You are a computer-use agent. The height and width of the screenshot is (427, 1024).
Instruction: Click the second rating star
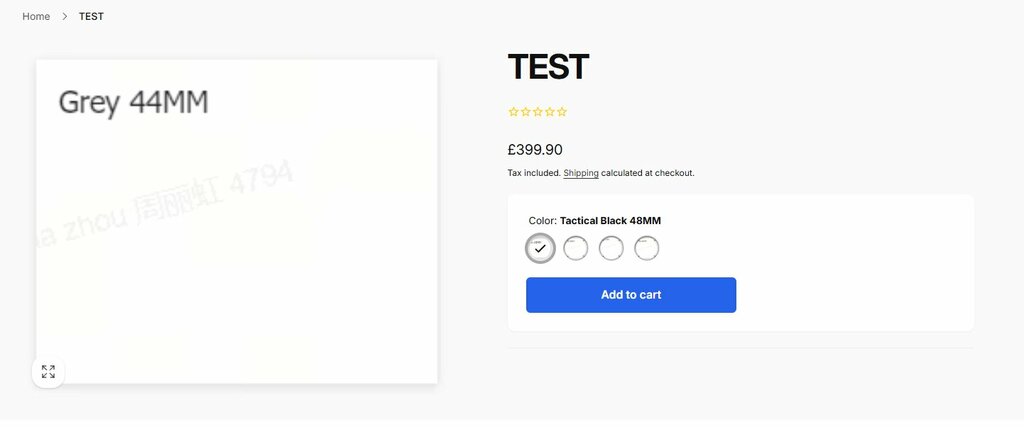pyautogui.click(x=525, y=112)
